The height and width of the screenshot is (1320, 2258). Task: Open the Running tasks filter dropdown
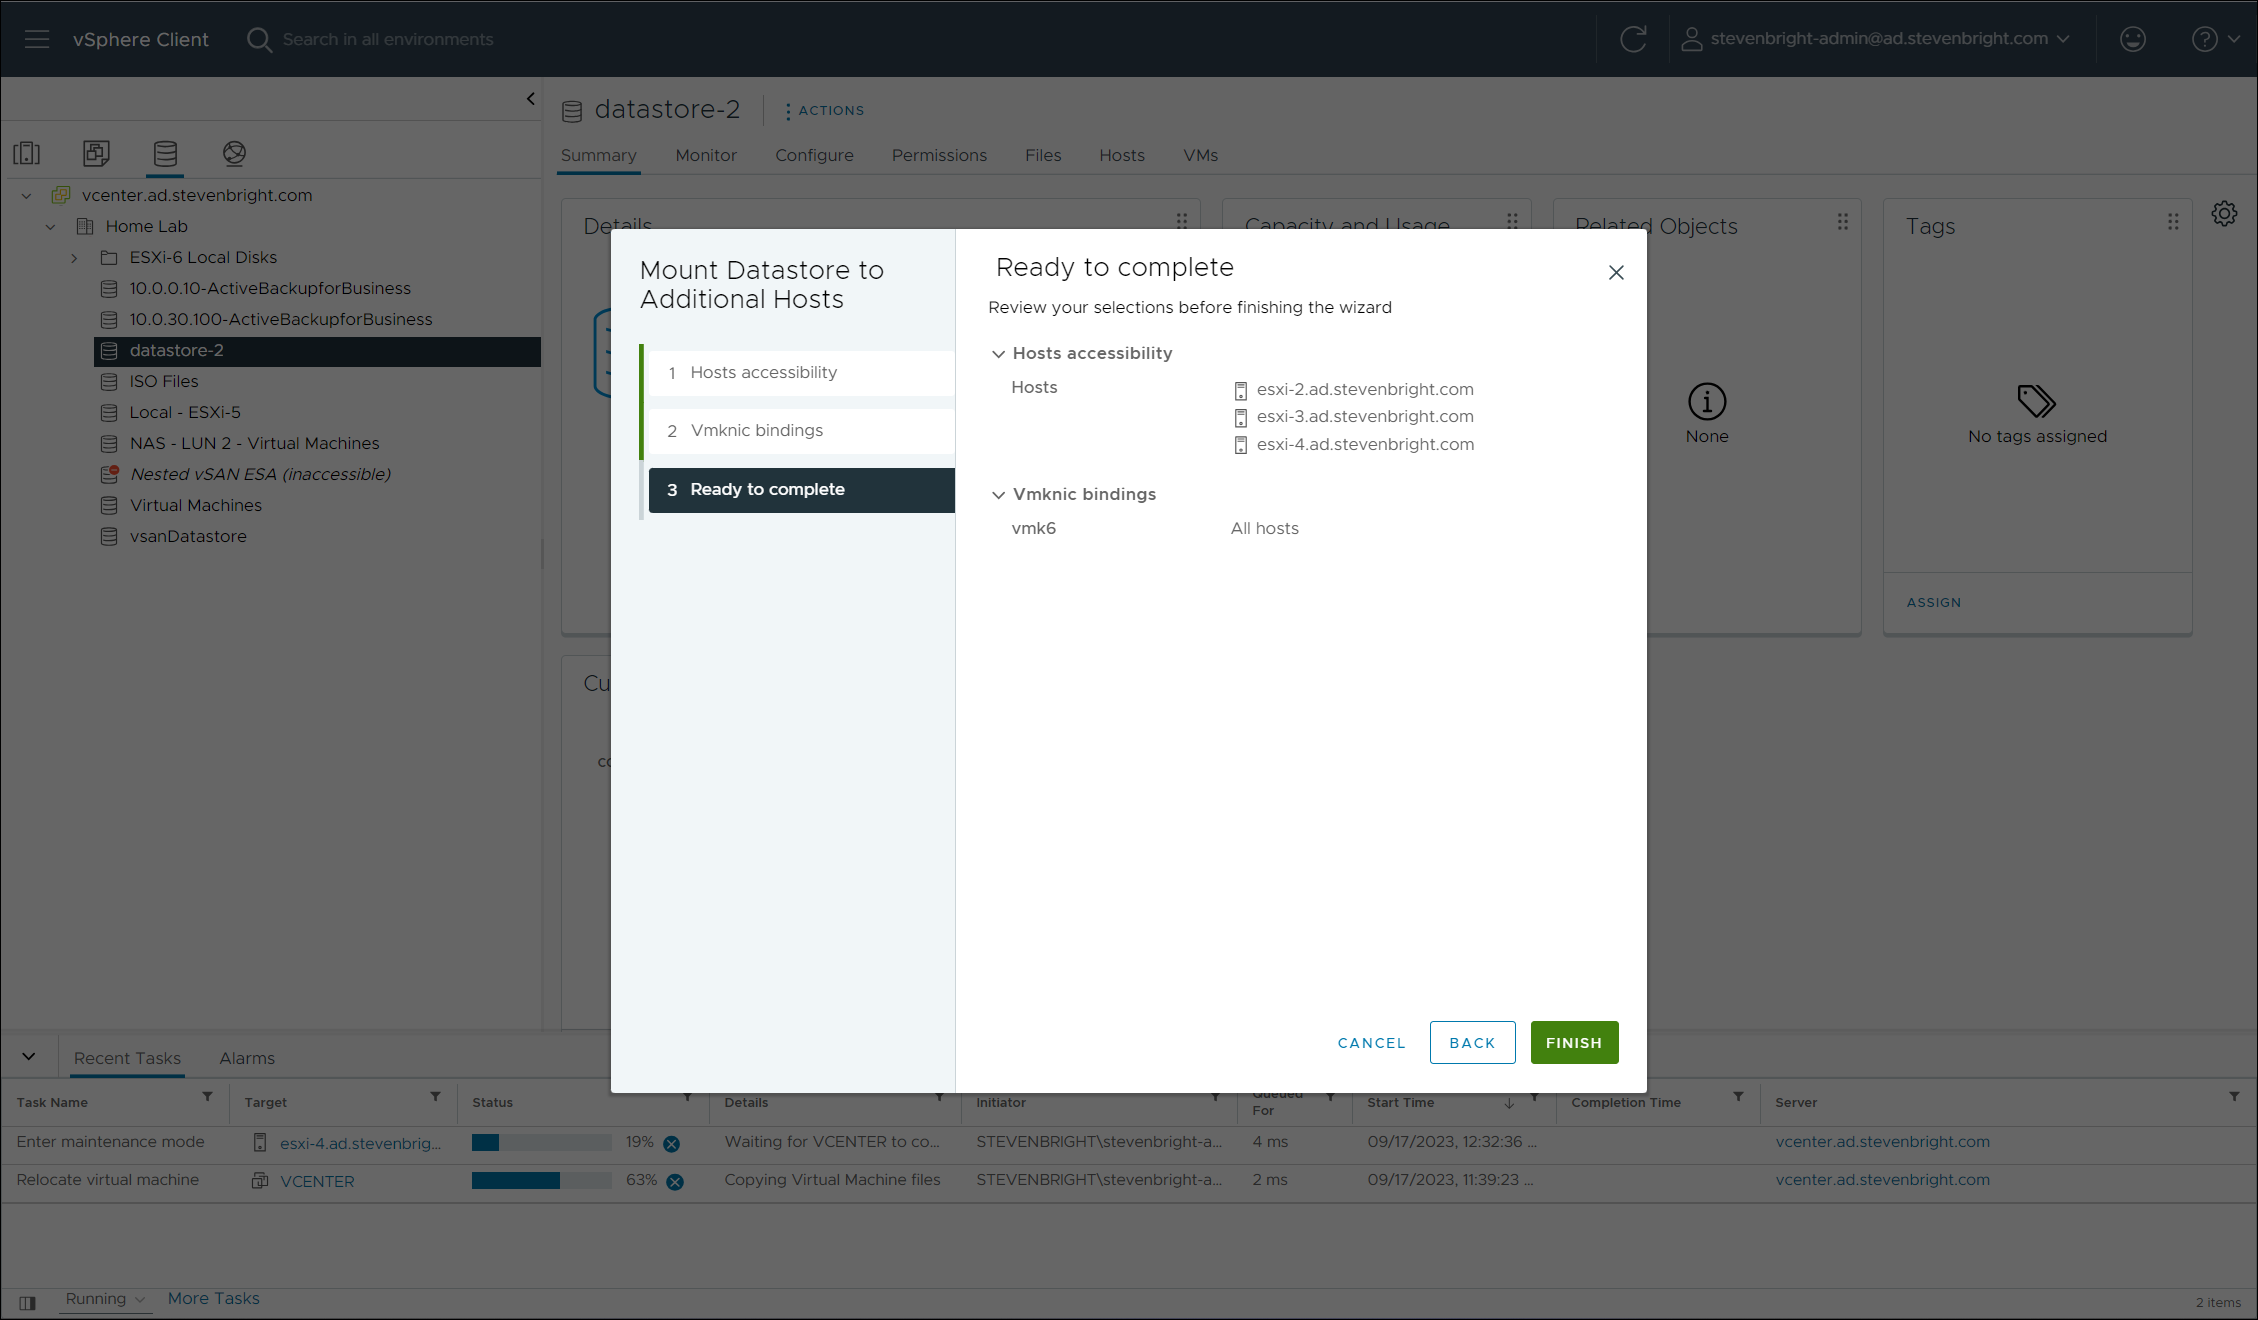[105, 1299]
